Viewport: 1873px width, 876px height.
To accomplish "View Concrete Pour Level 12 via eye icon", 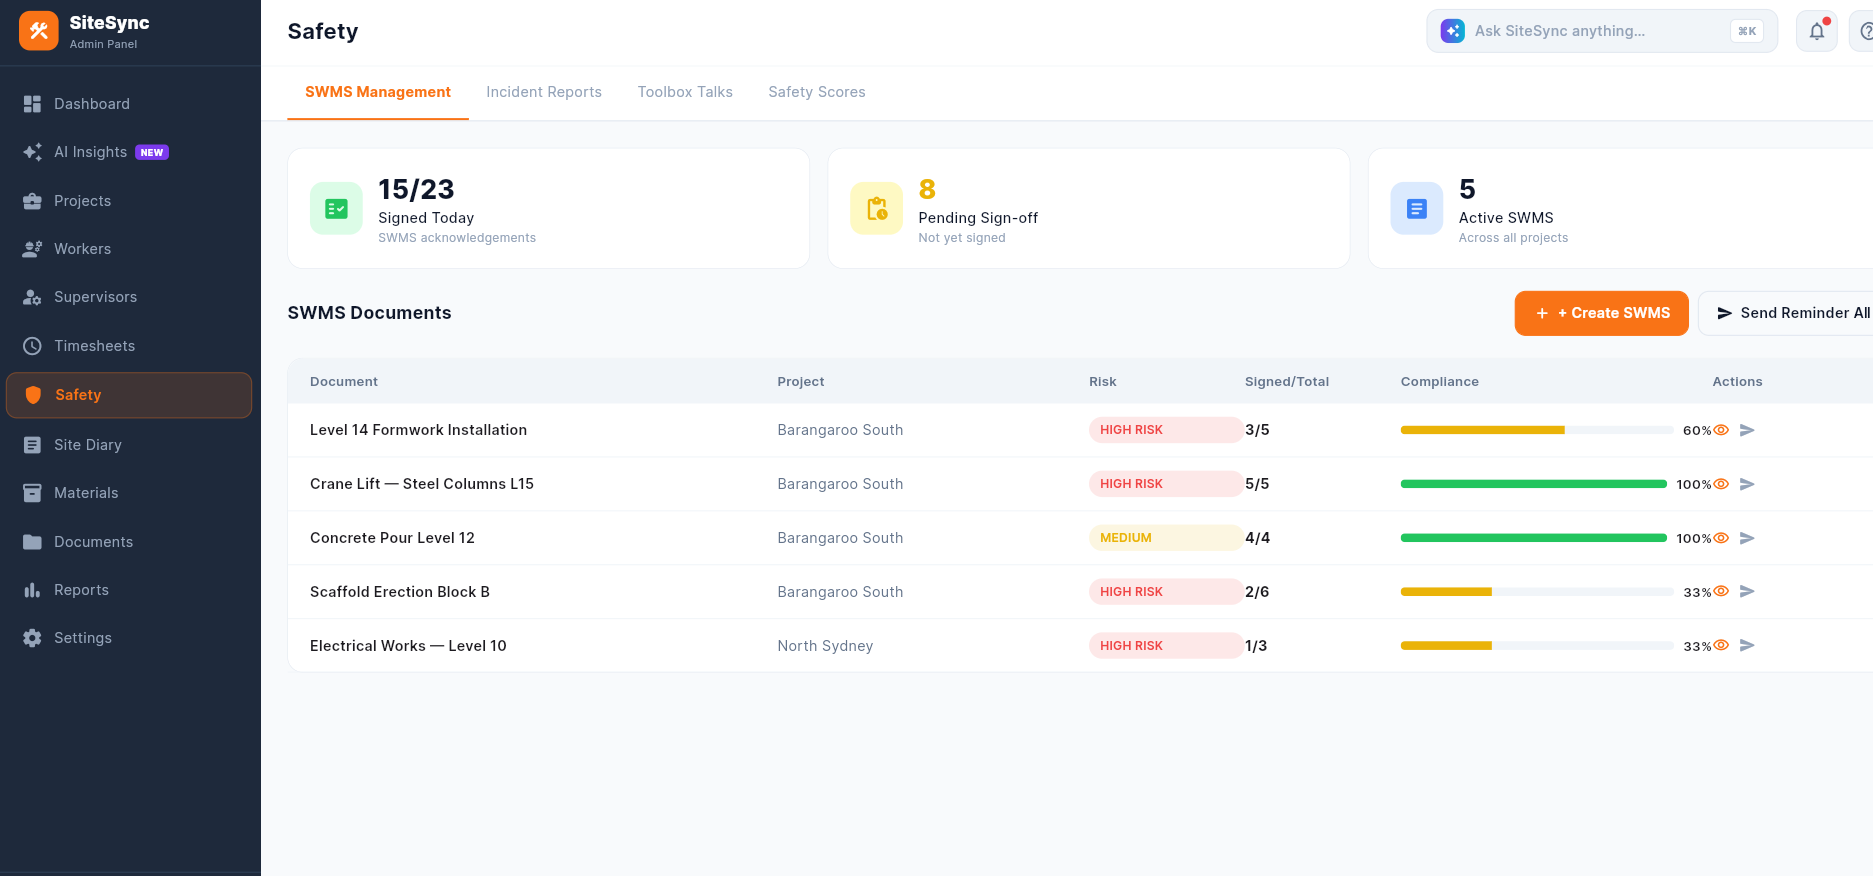I will (1721, 538).
